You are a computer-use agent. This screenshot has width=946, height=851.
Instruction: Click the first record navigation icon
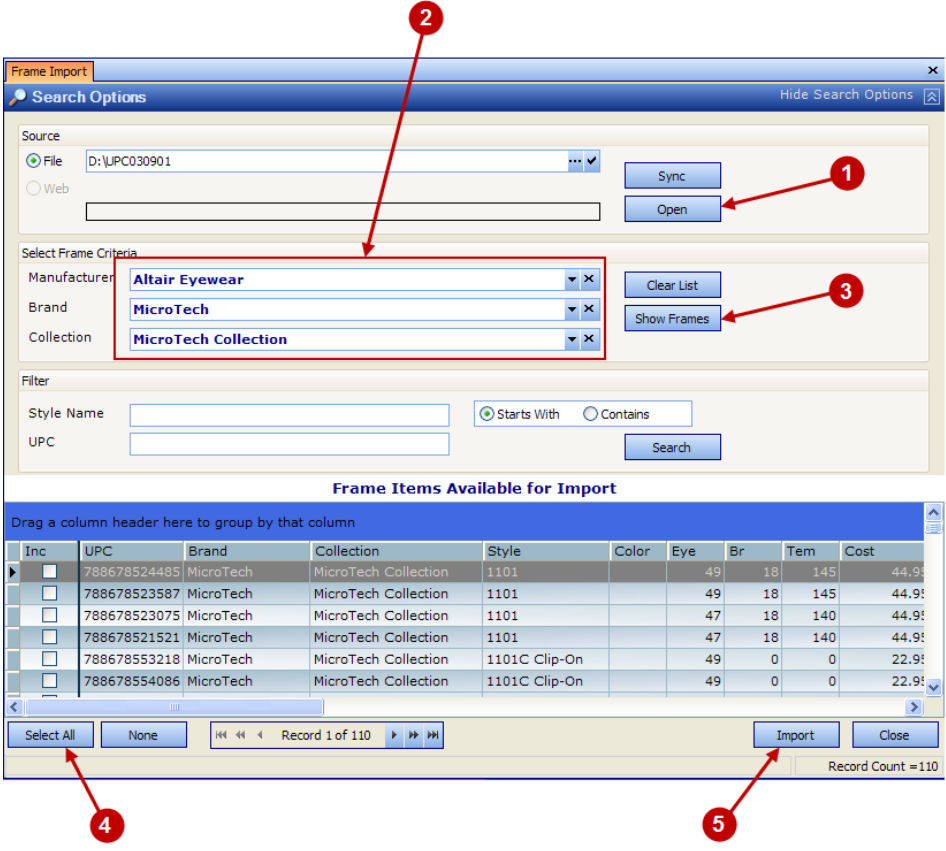pyautogui.click(x=221, y=735)
